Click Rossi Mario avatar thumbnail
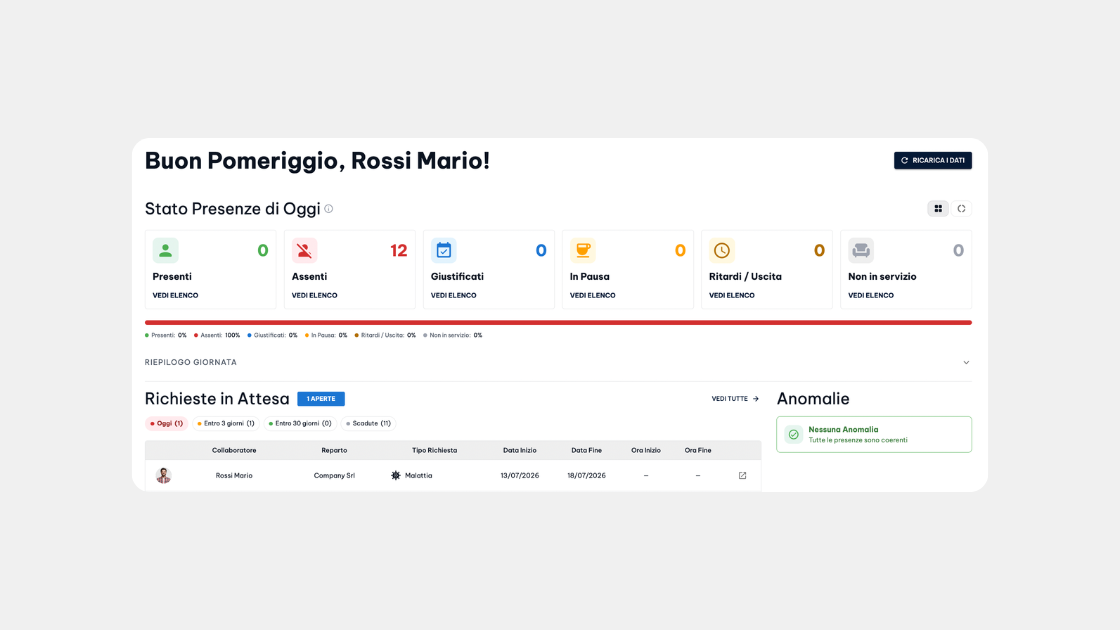The image size is (1120, 630). pos(164,475)
